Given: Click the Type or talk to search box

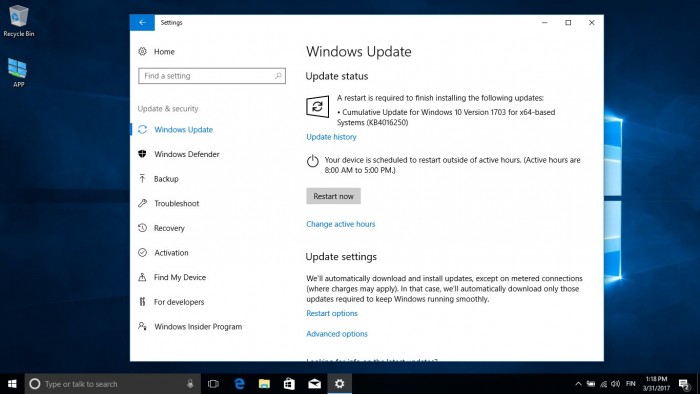Looking at the screenshot, I should click(x=112, y=384).
